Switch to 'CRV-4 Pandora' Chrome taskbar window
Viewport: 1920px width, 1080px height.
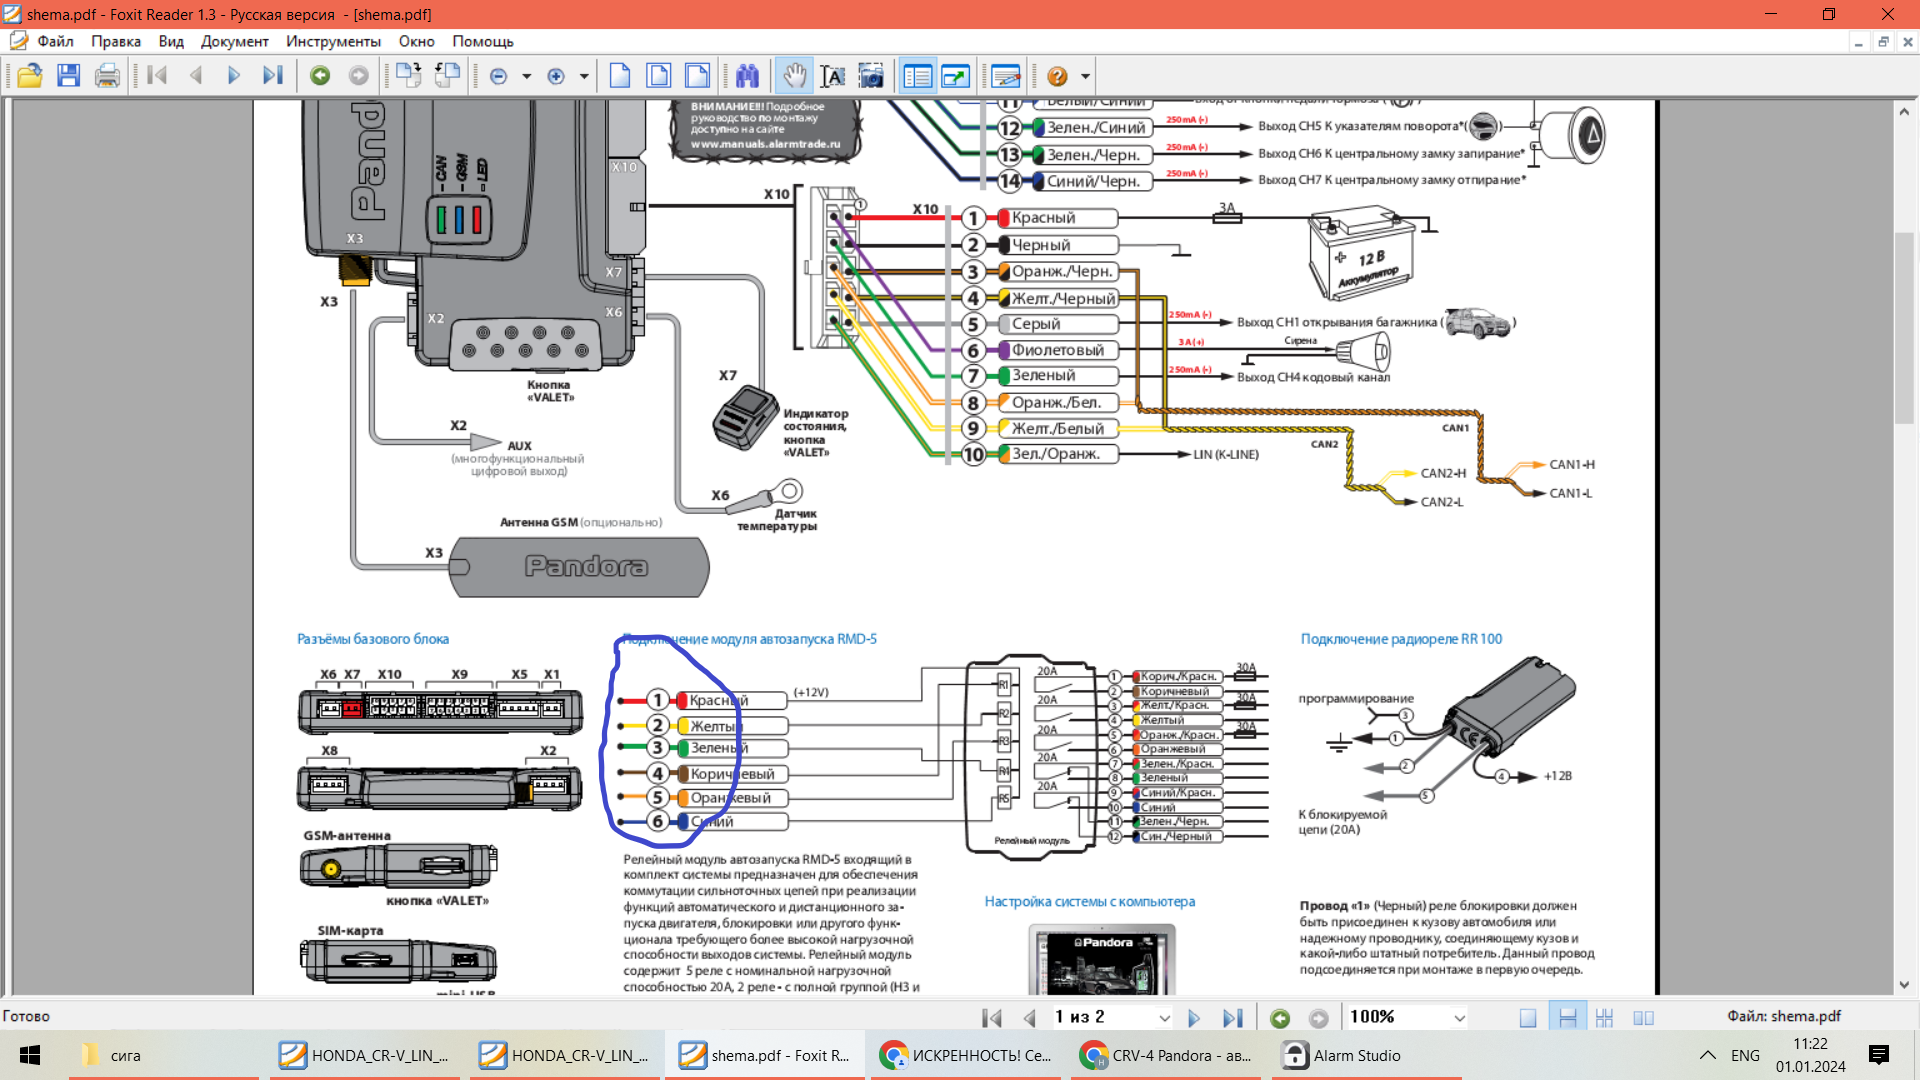click(1165, 1055)
